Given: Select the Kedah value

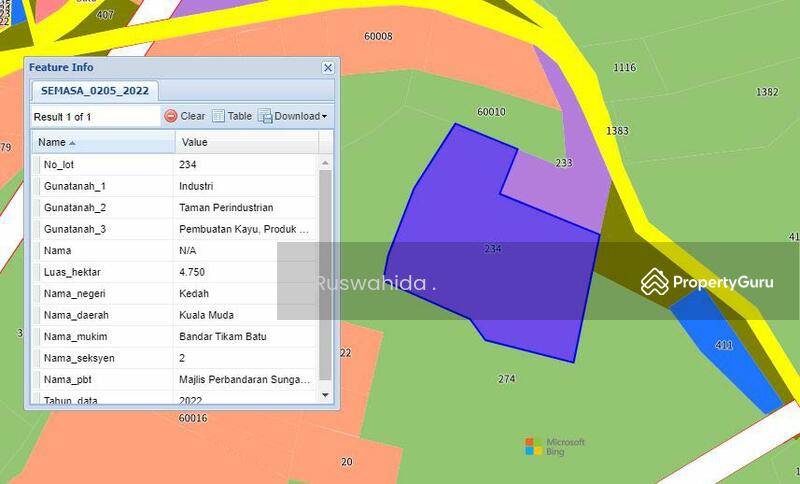Looking at the screenshot, I should [194, 293].
